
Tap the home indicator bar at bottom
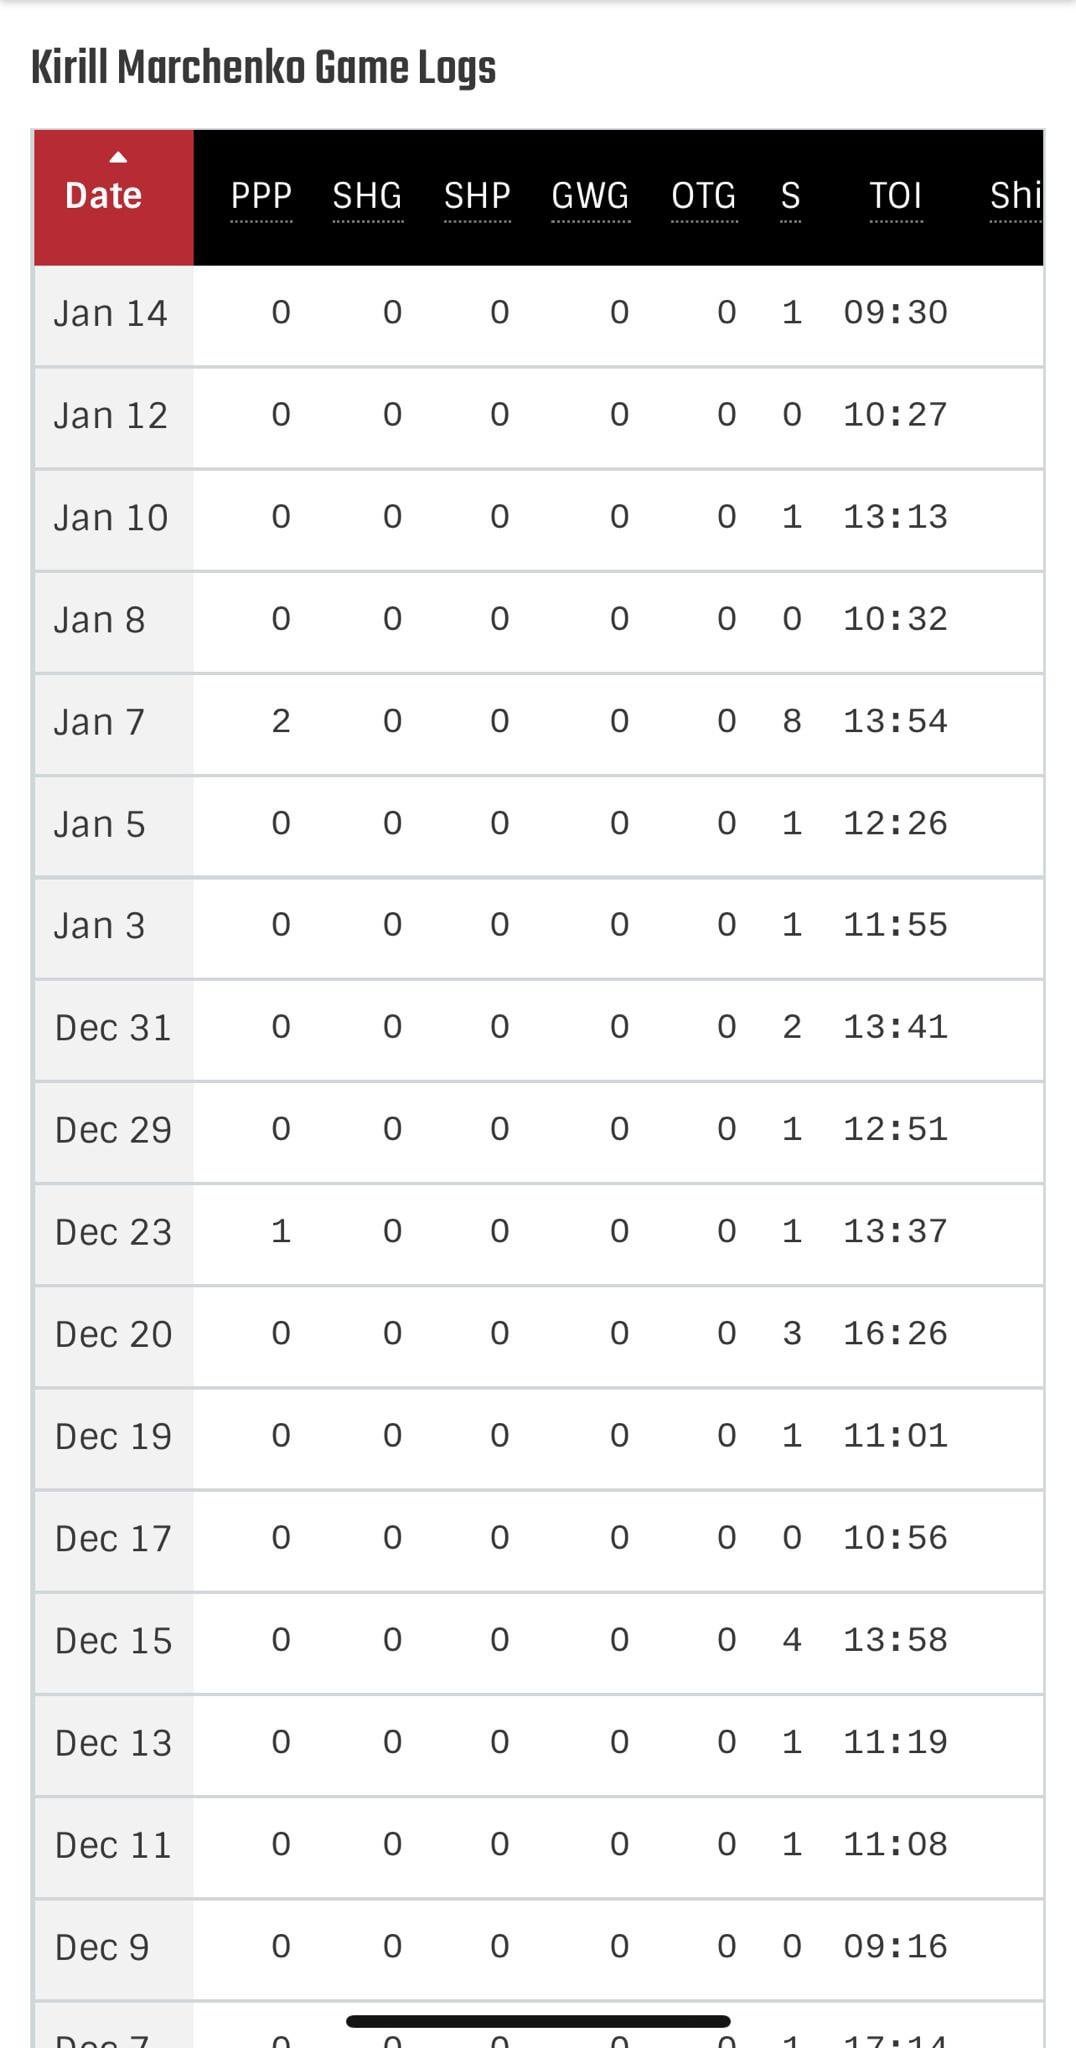538,2021
